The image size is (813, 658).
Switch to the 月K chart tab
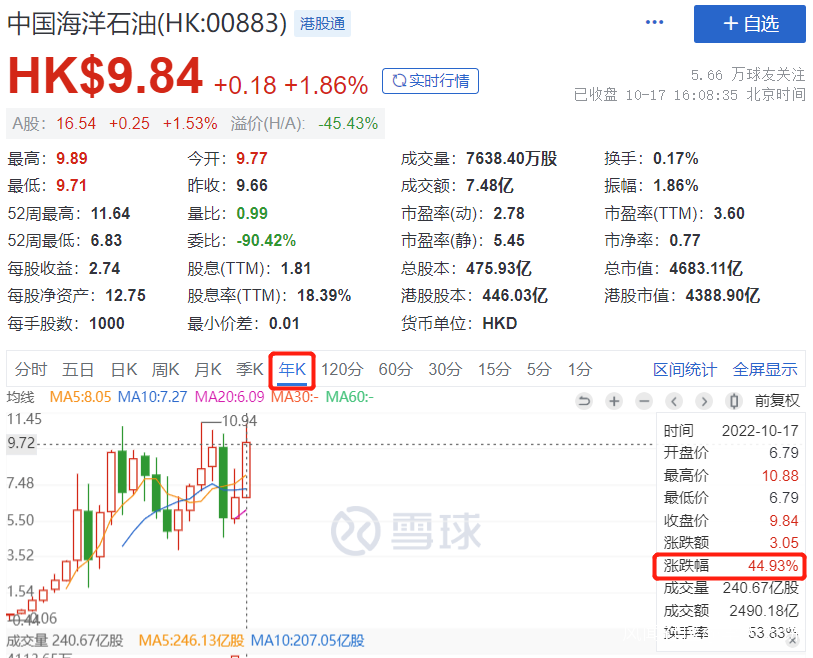(x=207, y=370)
